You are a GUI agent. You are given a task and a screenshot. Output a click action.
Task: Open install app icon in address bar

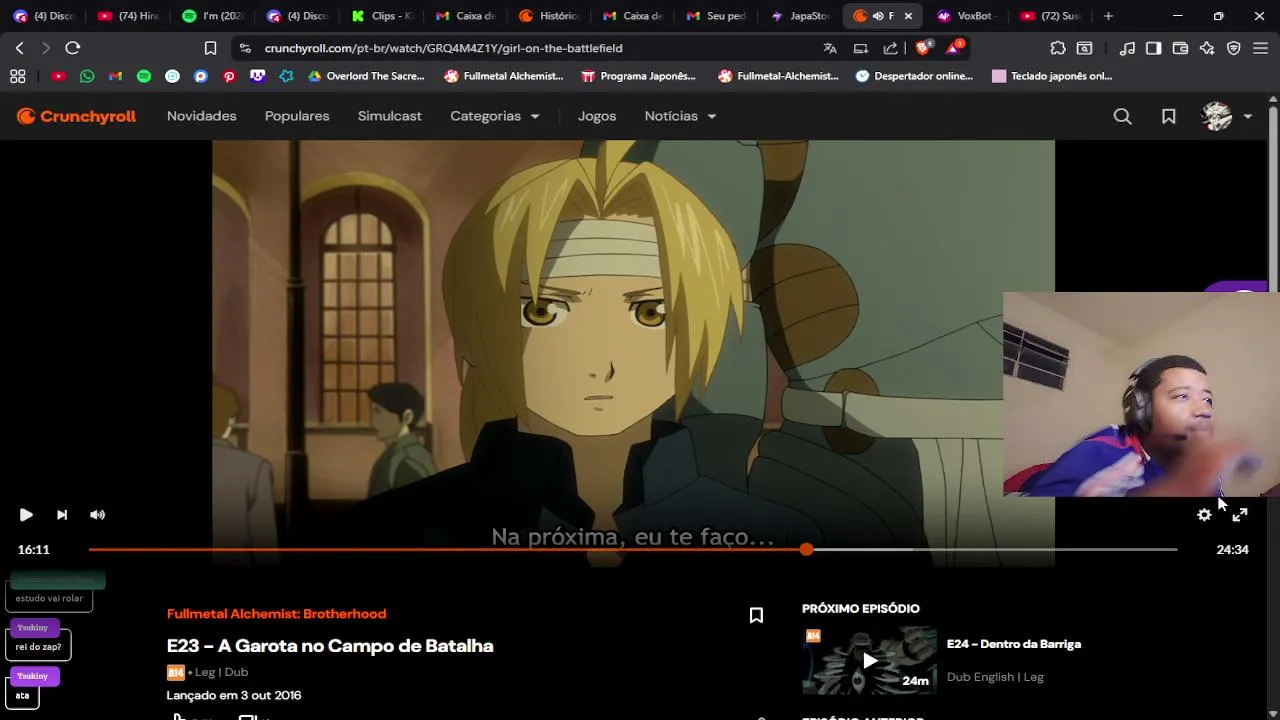[x=861, y=48]
